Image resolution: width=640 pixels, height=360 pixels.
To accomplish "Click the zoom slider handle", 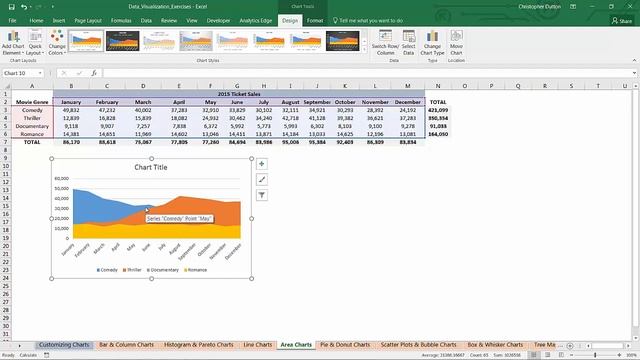I will [x=595, y=355].
